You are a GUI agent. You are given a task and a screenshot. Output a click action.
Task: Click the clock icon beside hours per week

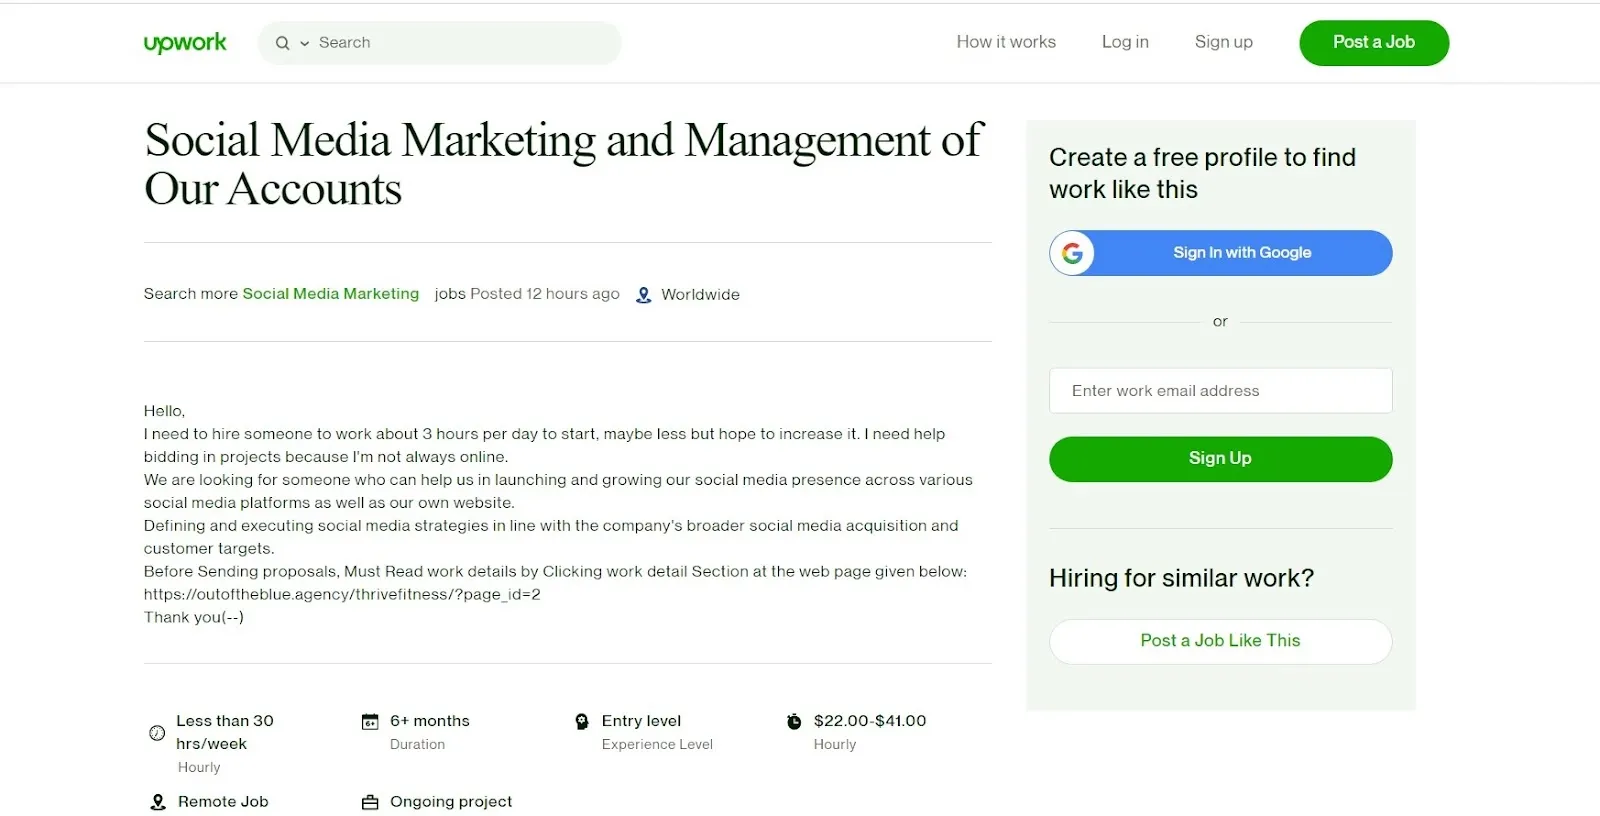tap(157, 732)
